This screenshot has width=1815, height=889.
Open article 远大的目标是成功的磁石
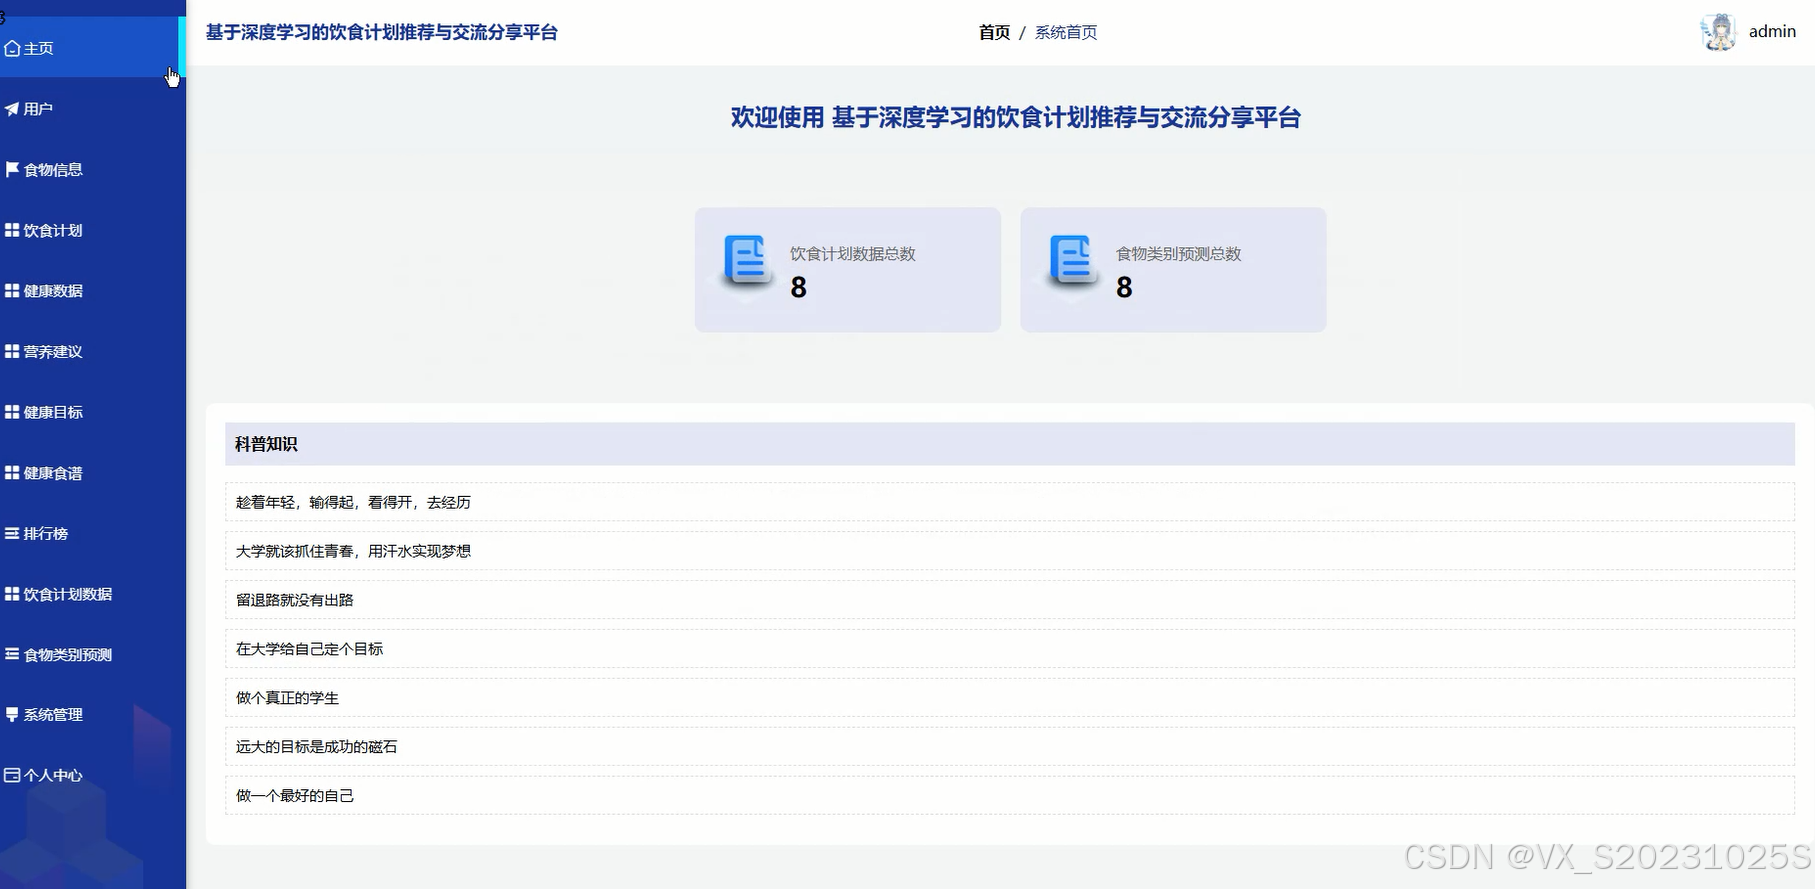pyautogui.click(x=1010, y=747)
